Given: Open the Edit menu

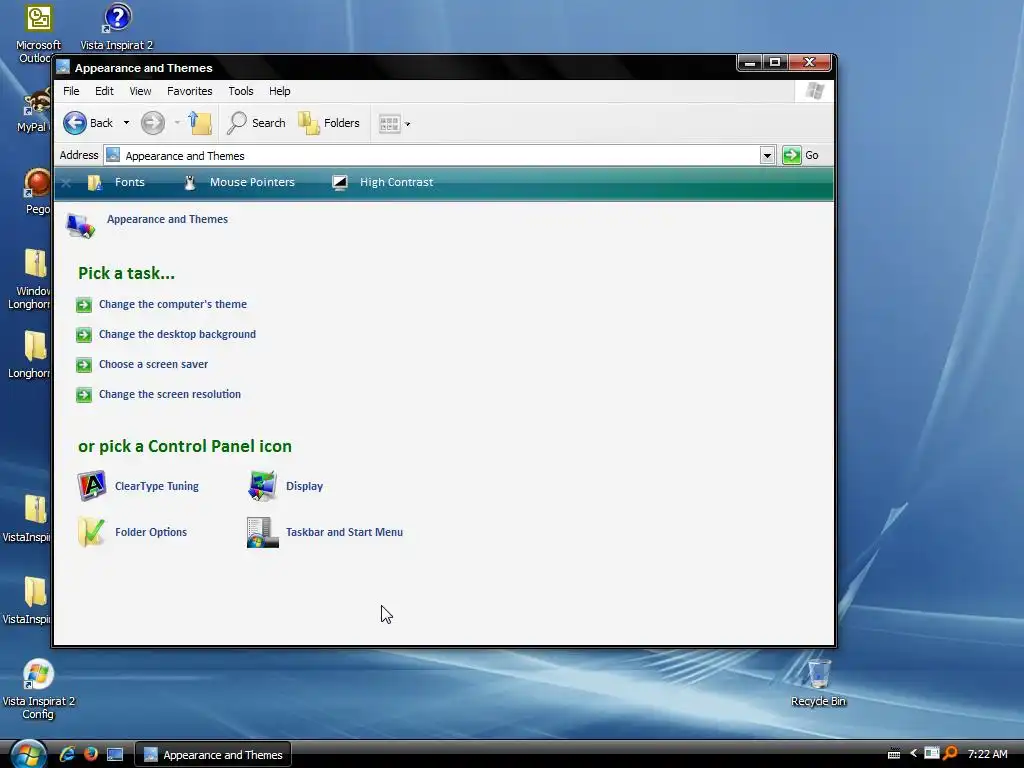Looking at the screenshot, I should pos(104,91).
